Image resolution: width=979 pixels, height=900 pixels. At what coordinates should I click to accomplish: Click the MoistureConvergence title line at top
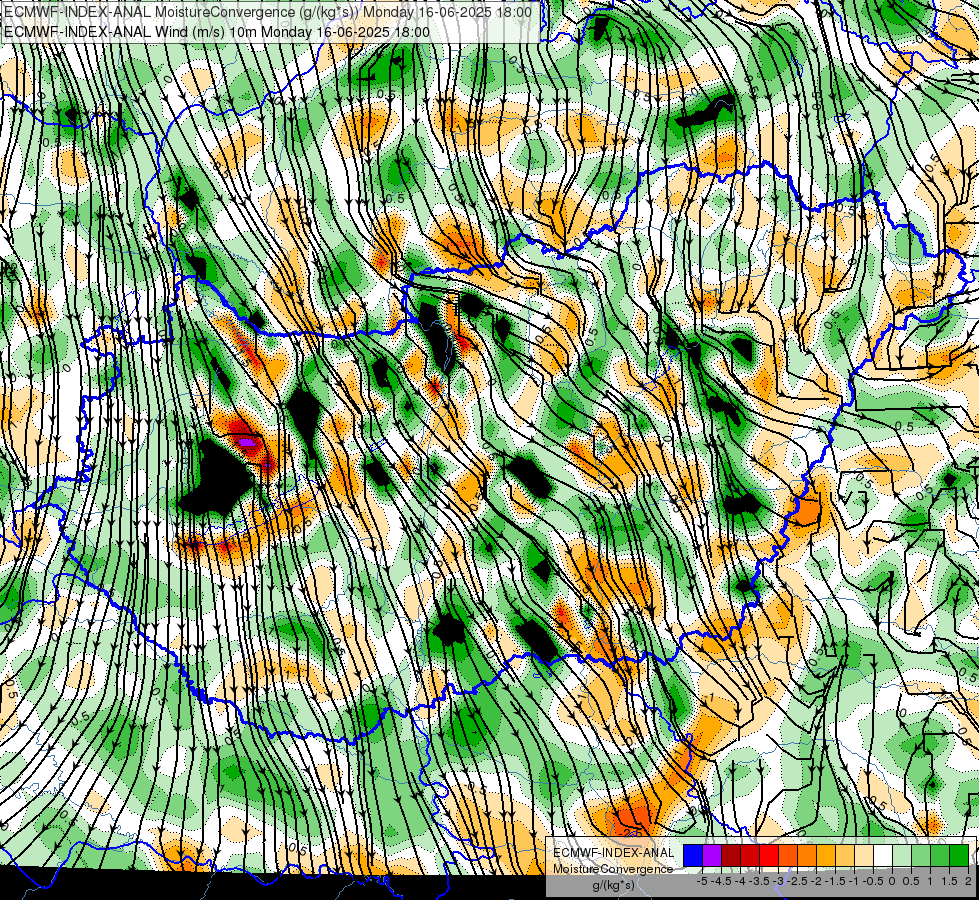click(x=268, y=12)
